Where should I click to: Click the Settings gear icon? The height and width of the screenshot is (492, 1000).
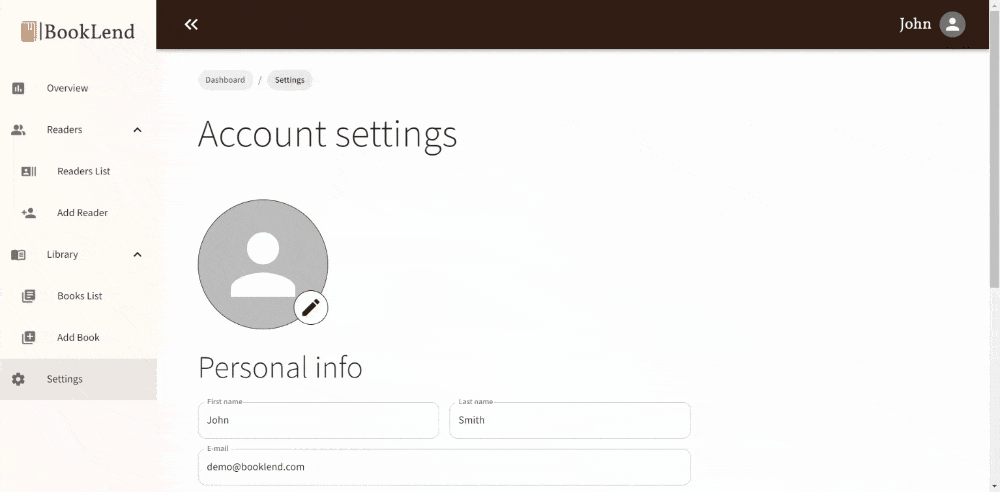18,379
